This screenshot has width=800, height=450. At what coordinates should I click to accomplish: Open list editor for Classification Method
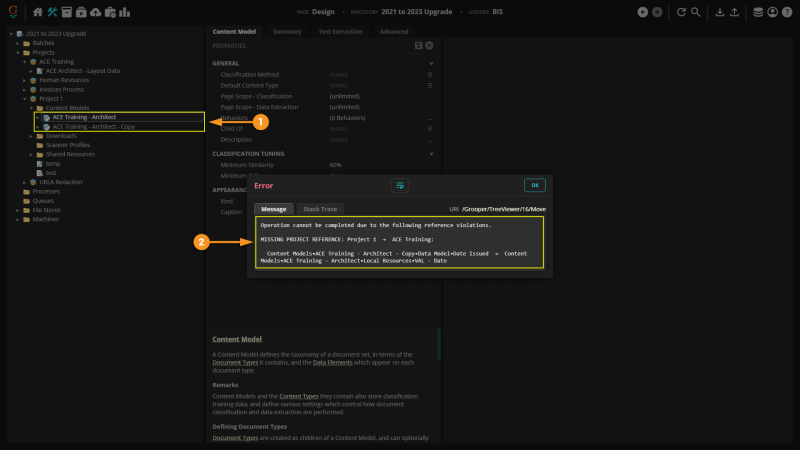coord(430,74)
